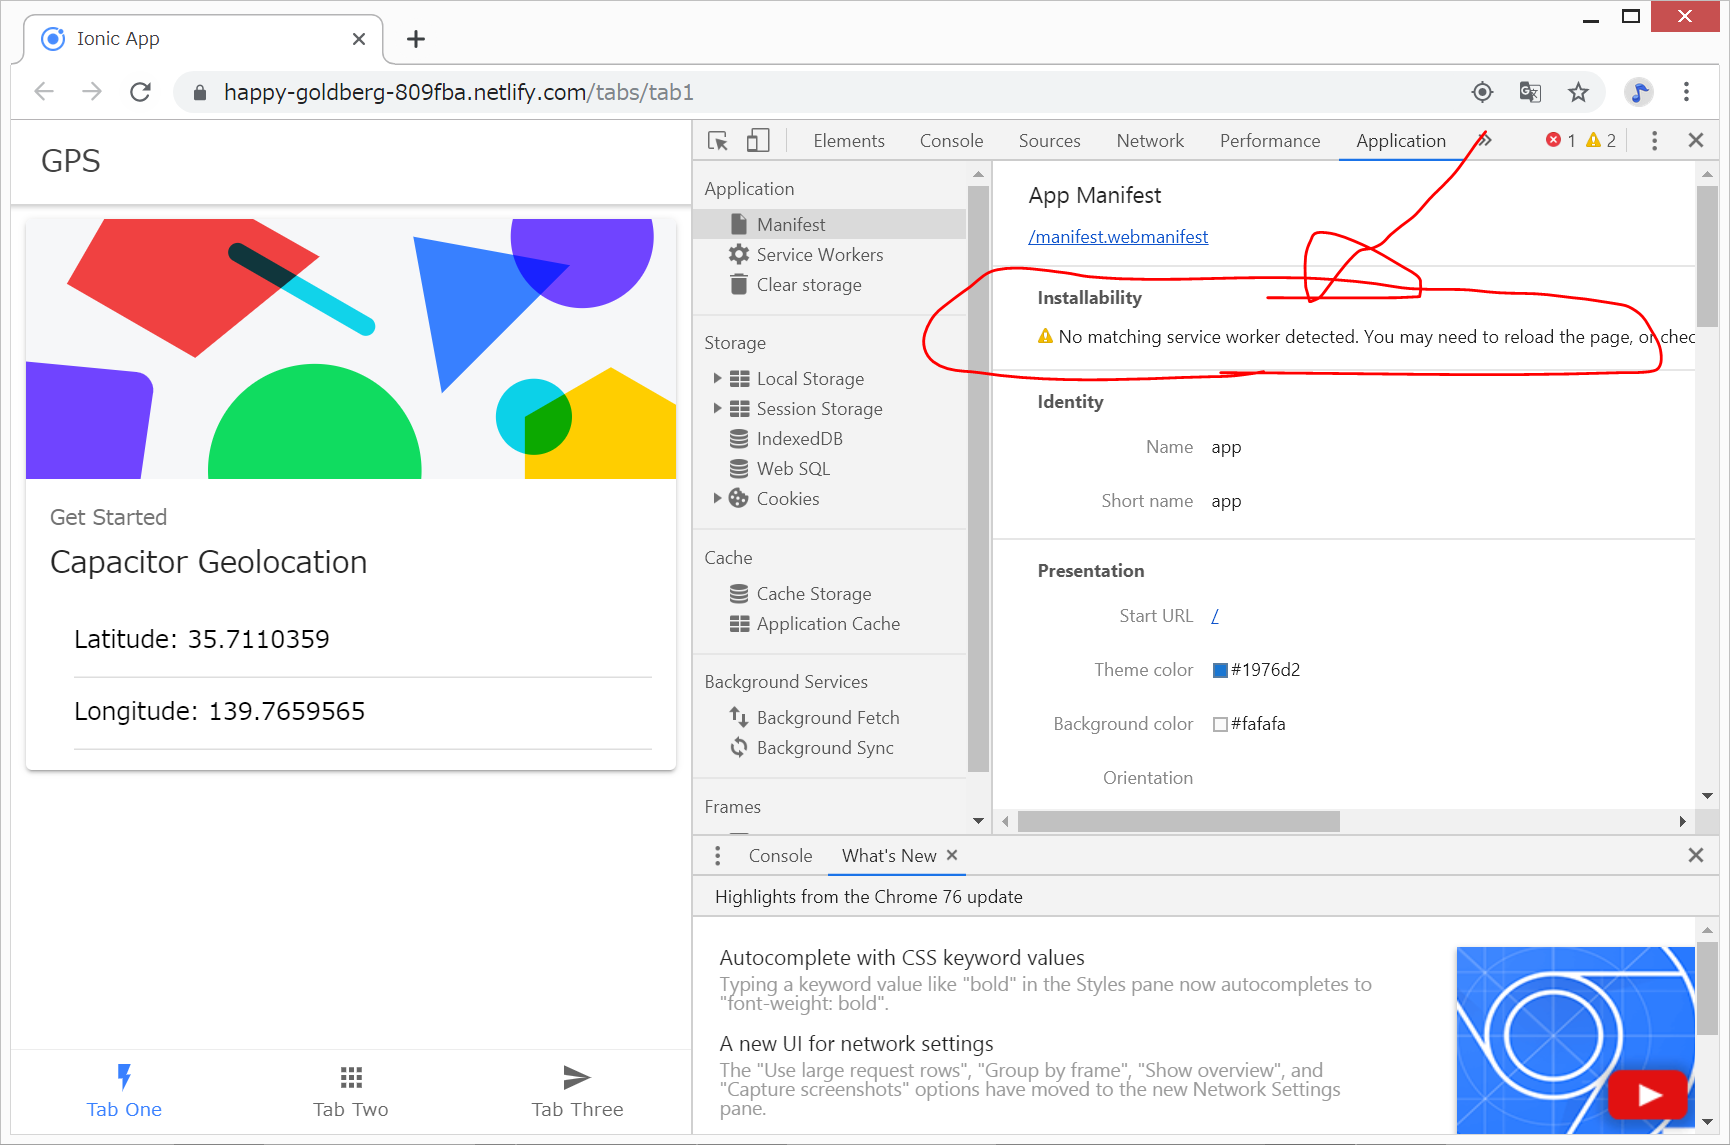Screen dimensions: 1730x1145
Task: Reload the page with refresh icon
Action: tap(141, 92)
